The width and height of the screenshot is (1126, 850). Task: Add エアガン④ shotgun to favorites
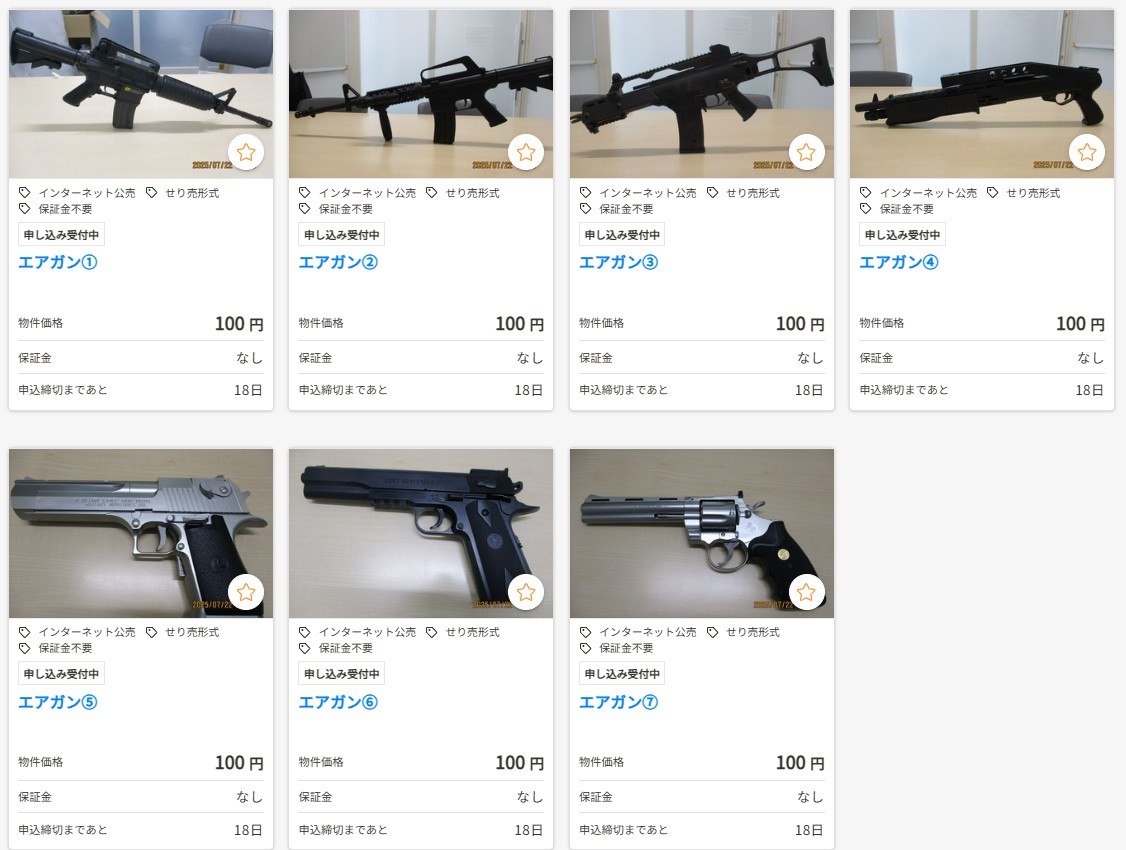[x=1087, y=152]
